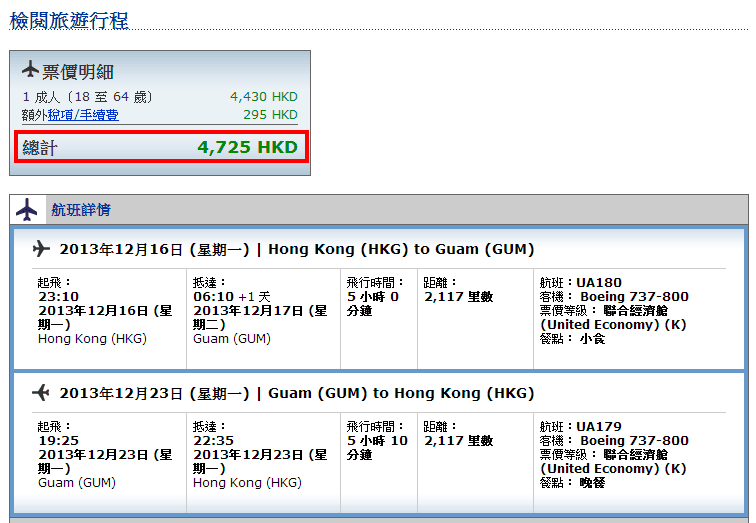Click the airplane icon next to 2013年12月16日 header
This screenshot has width=756, height=523.
tap(41, 249)
